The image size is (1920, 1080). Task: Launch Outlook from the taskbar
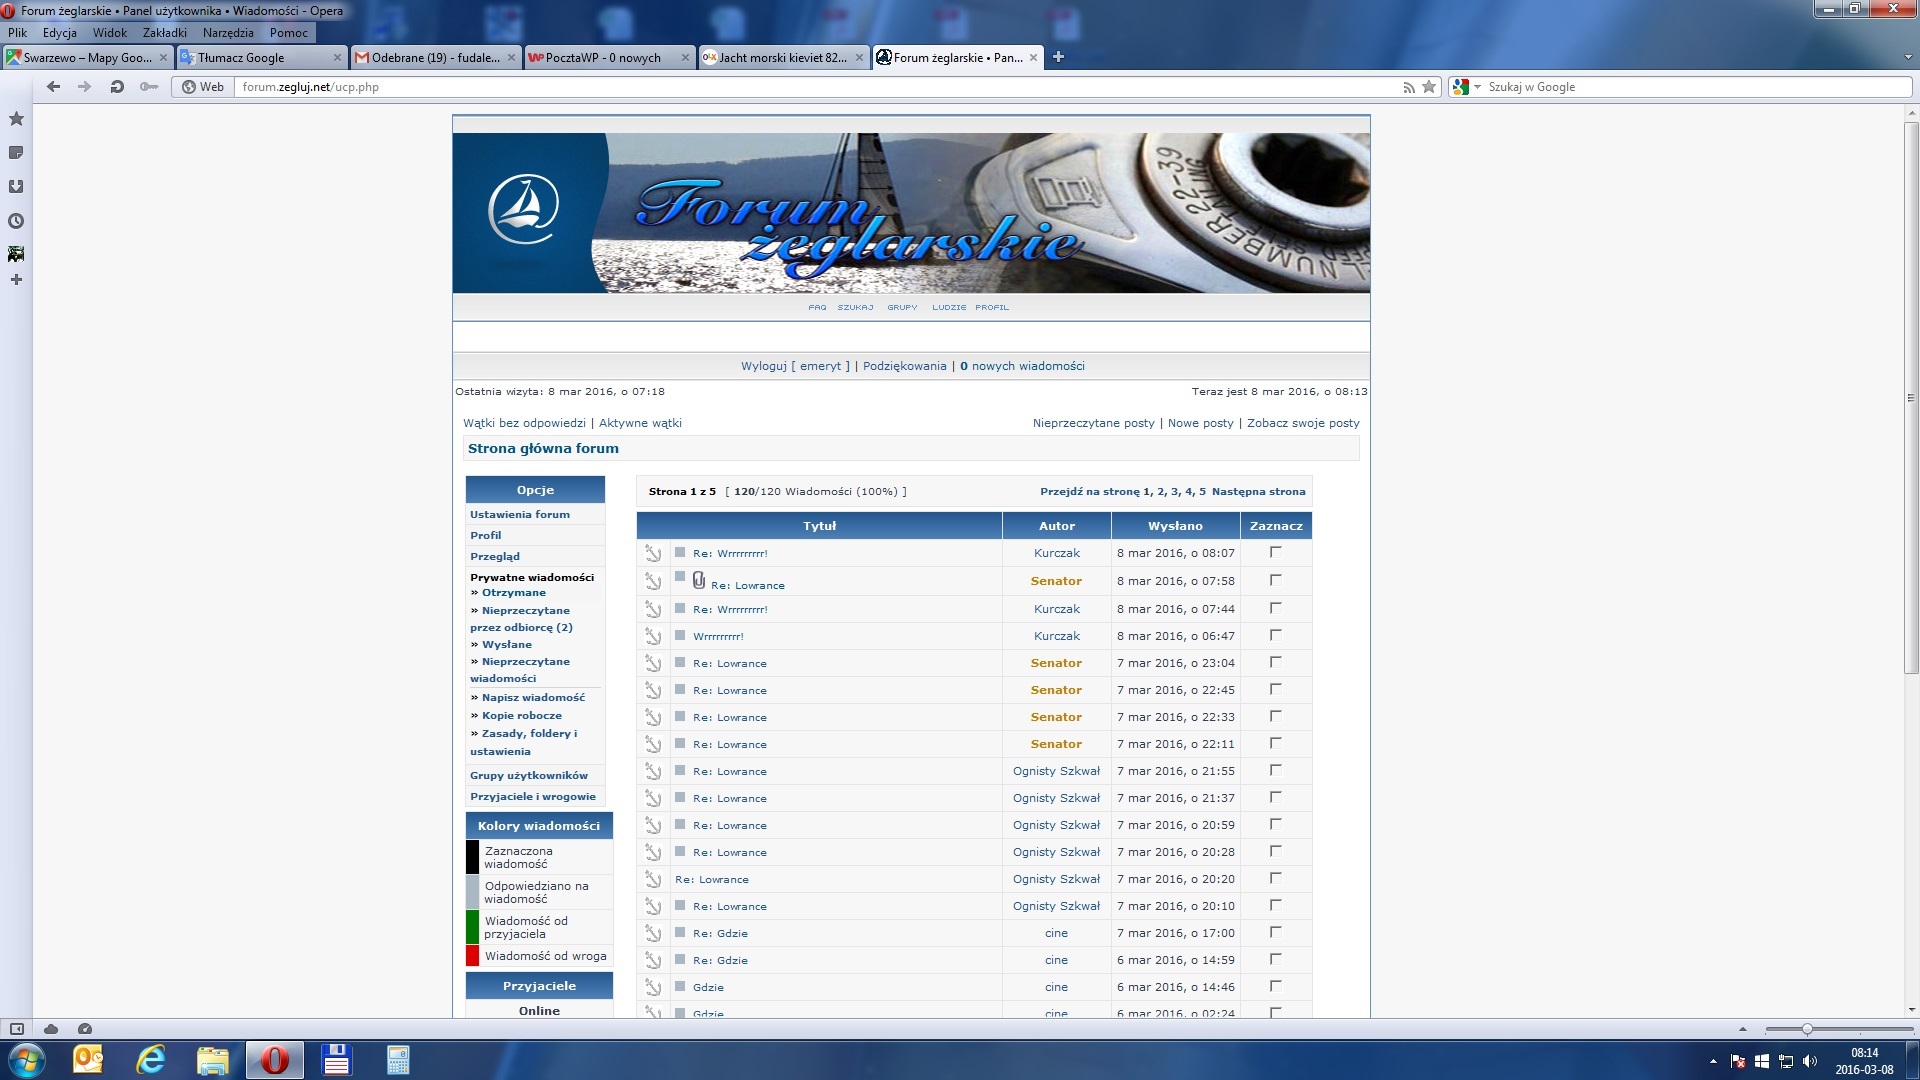(x=88, y=1060)
